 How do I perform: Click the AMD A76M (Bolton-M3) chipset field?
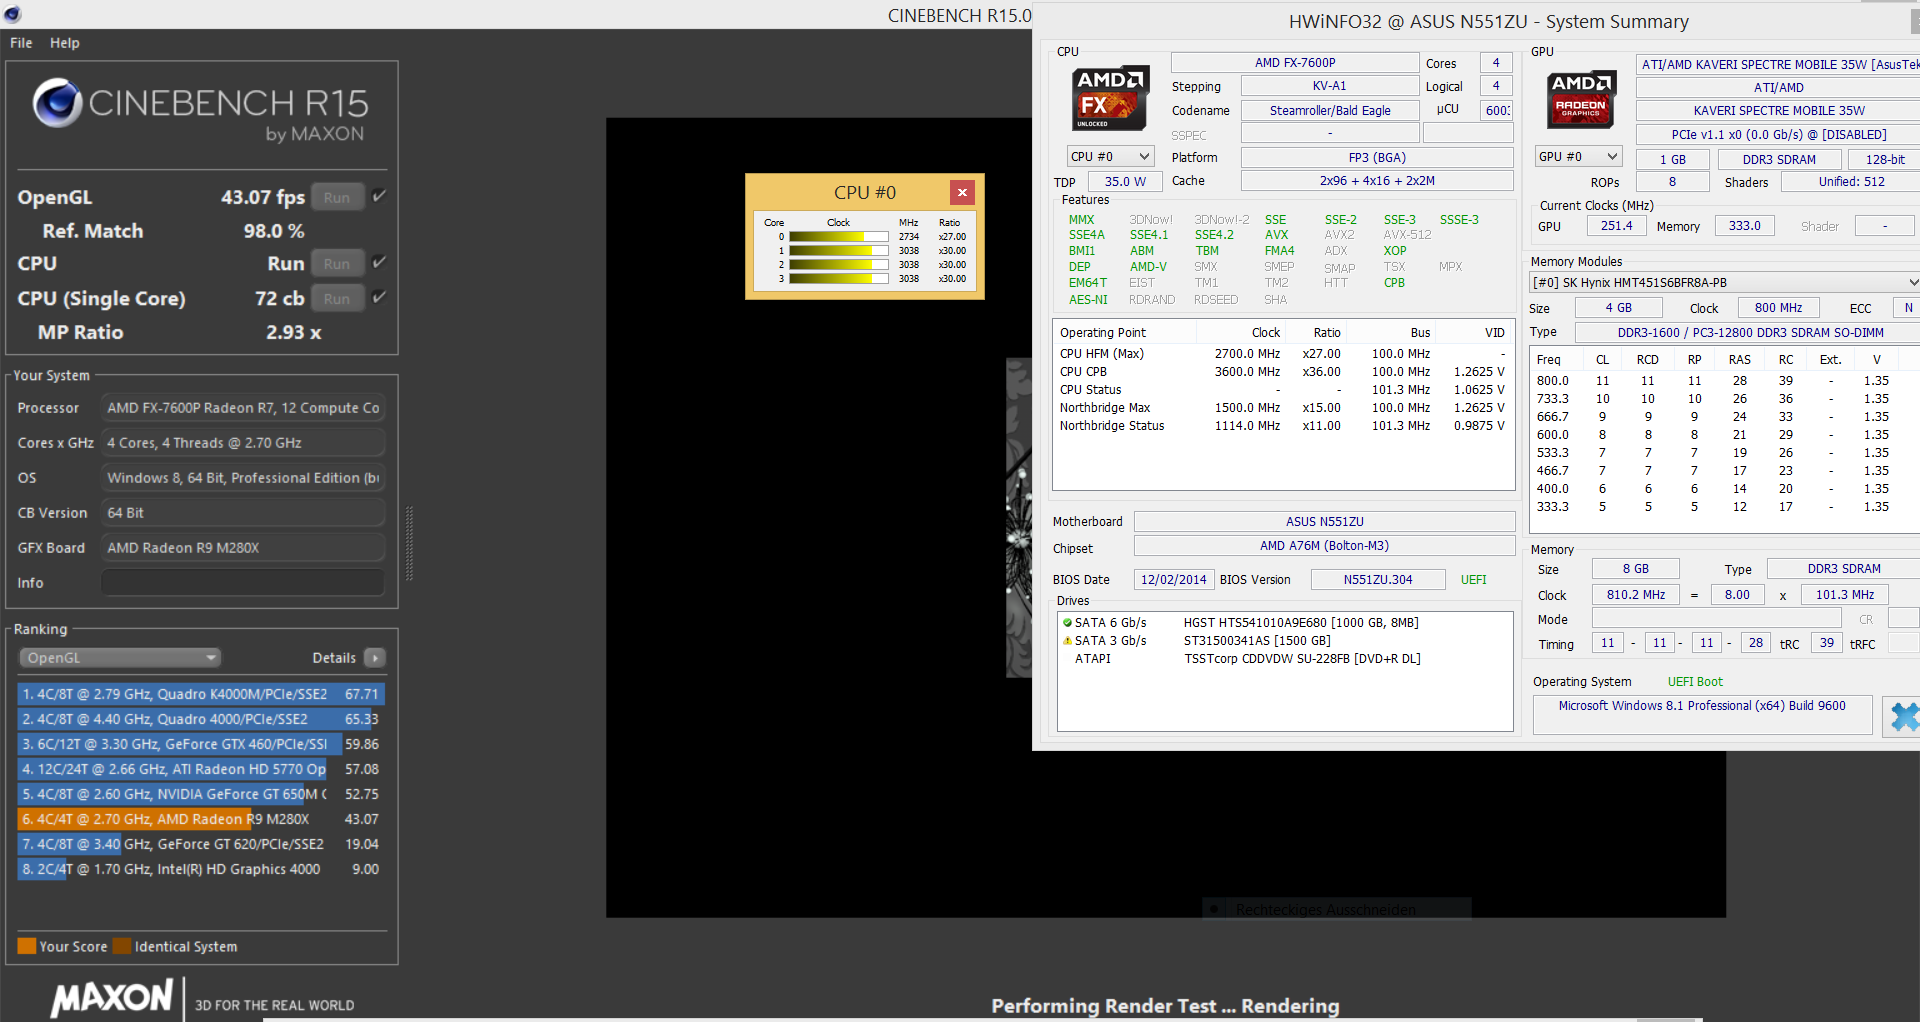coord(1325,546)
